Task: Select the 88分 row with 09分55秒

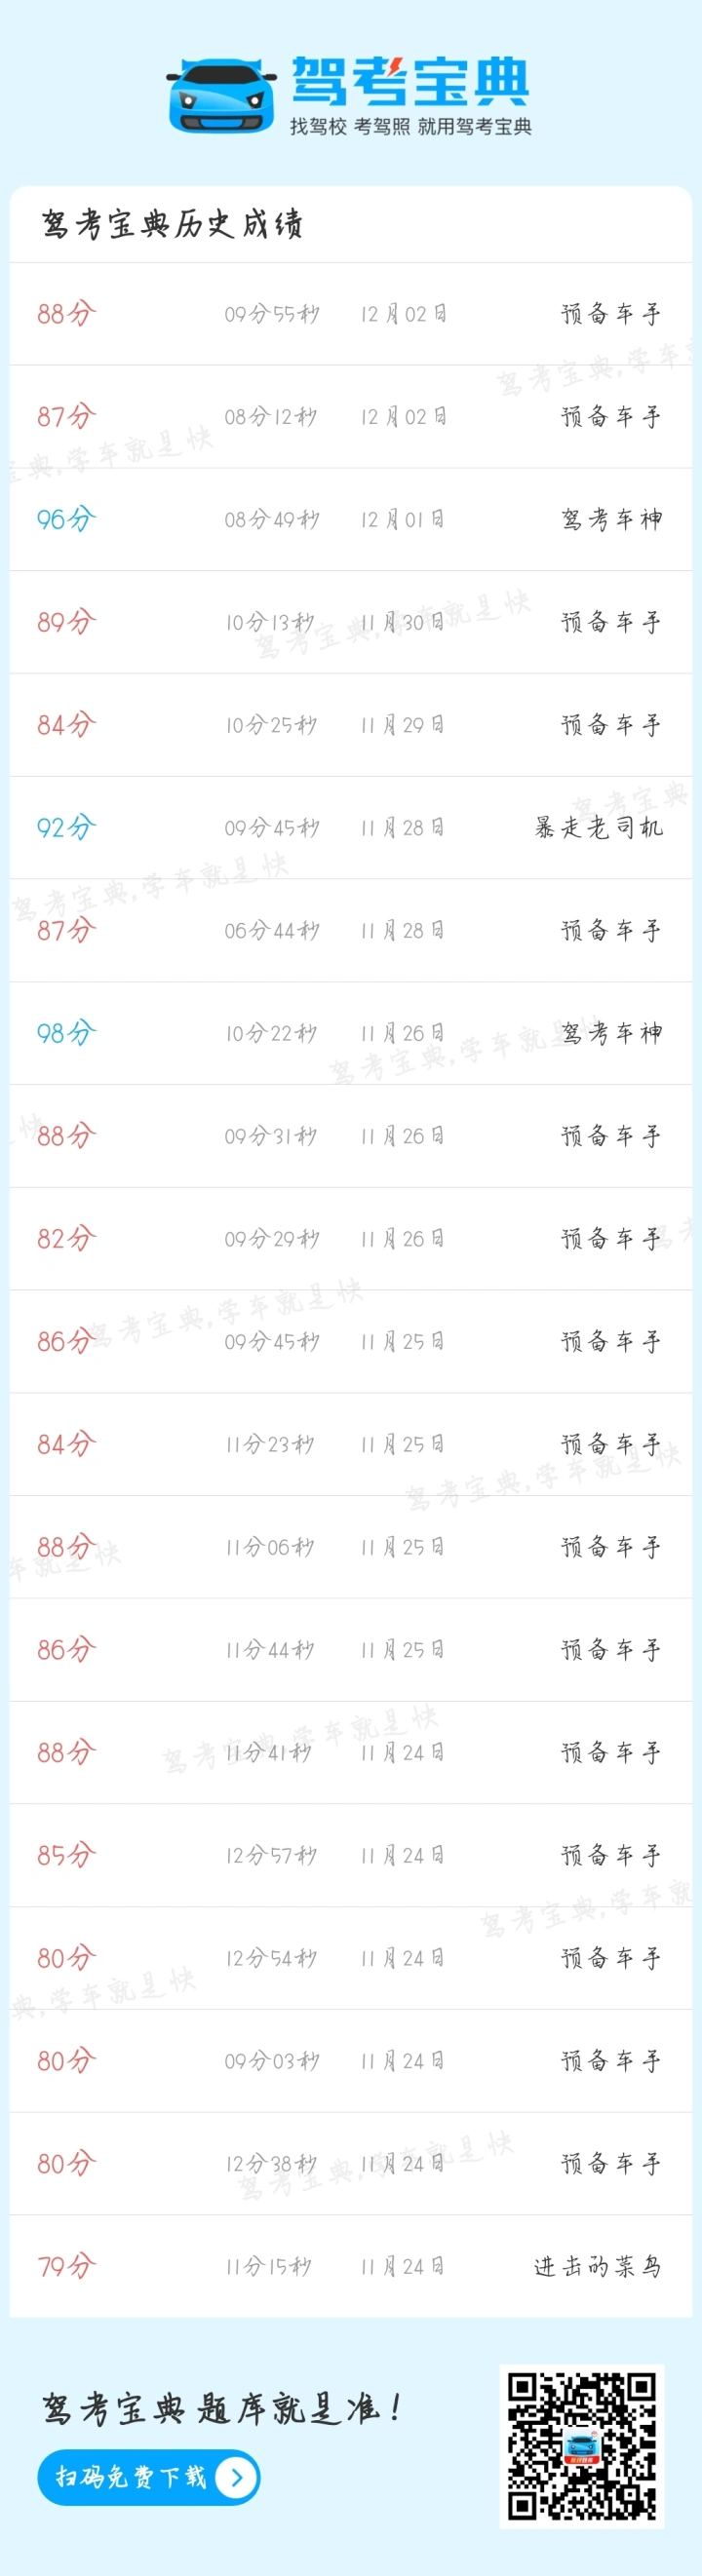Action: click(351, 314)
